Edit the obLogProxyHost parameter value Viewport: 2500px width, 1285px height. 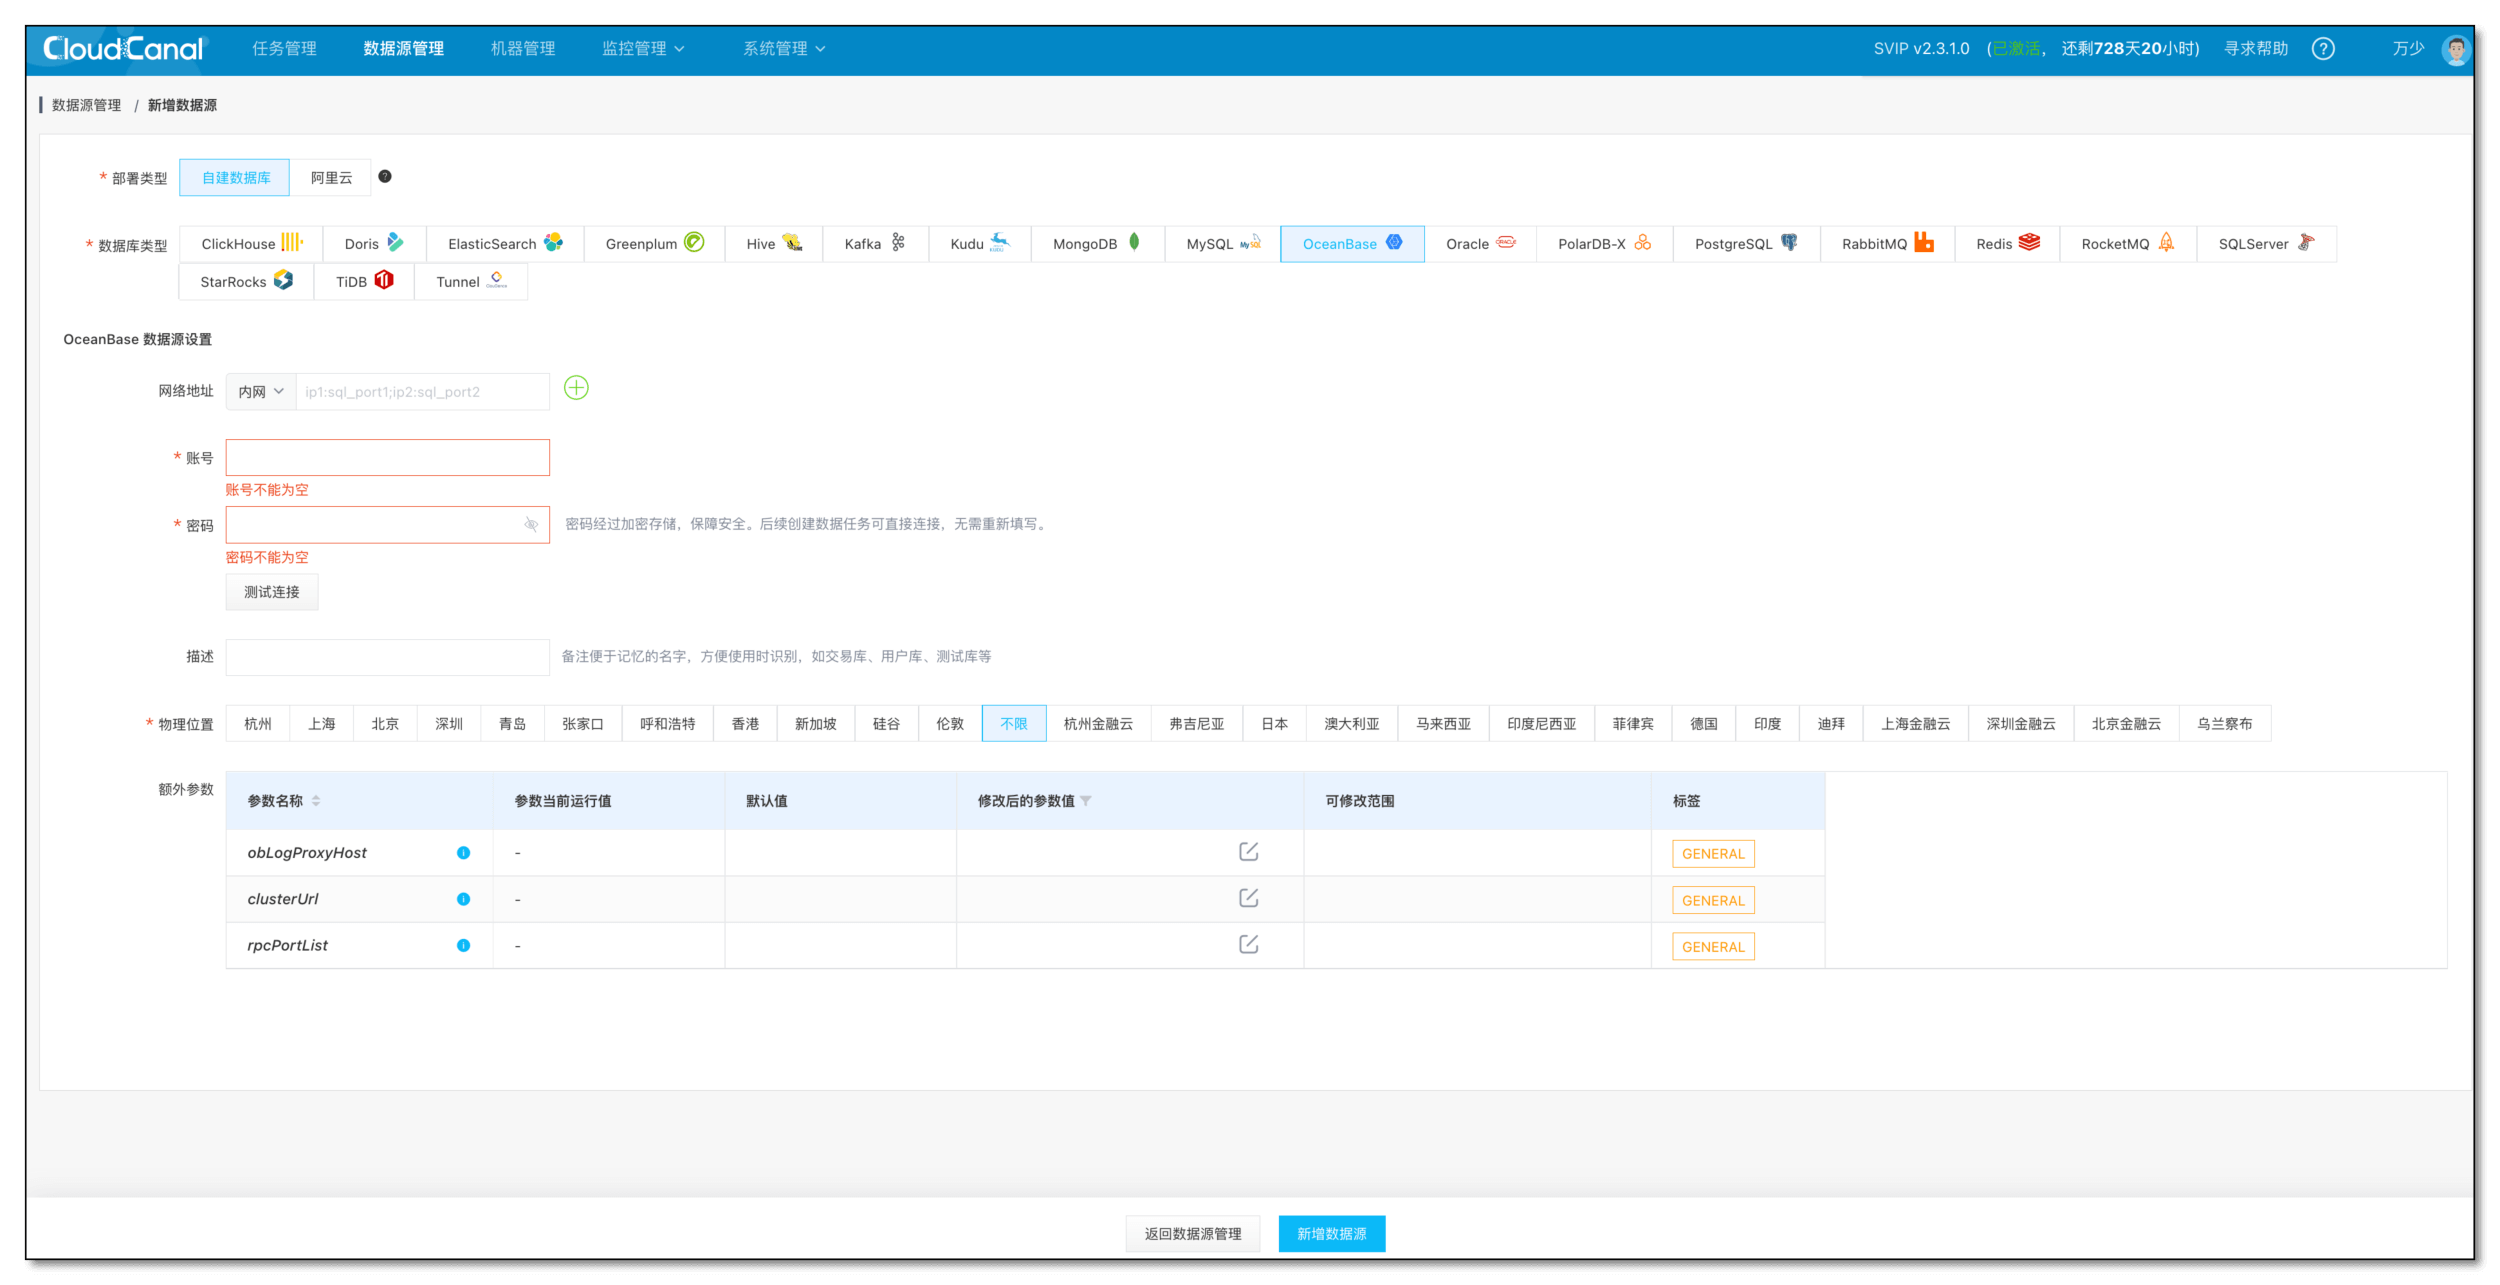(x=1248, y=851)
